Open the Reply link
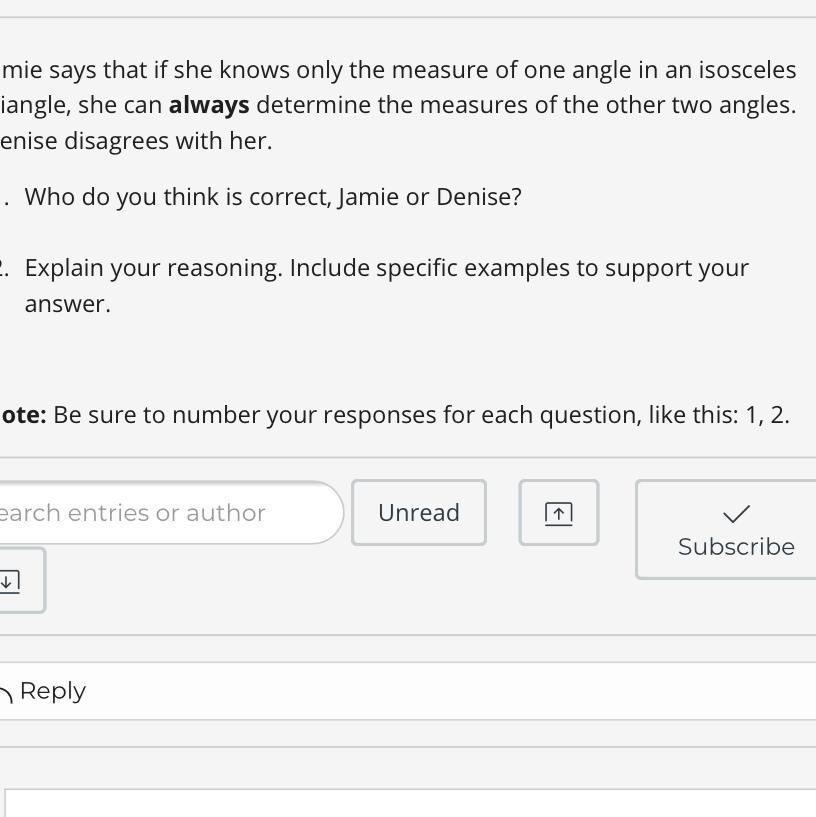The width and height of the screenshot is (816, 817). click(52, 691)
